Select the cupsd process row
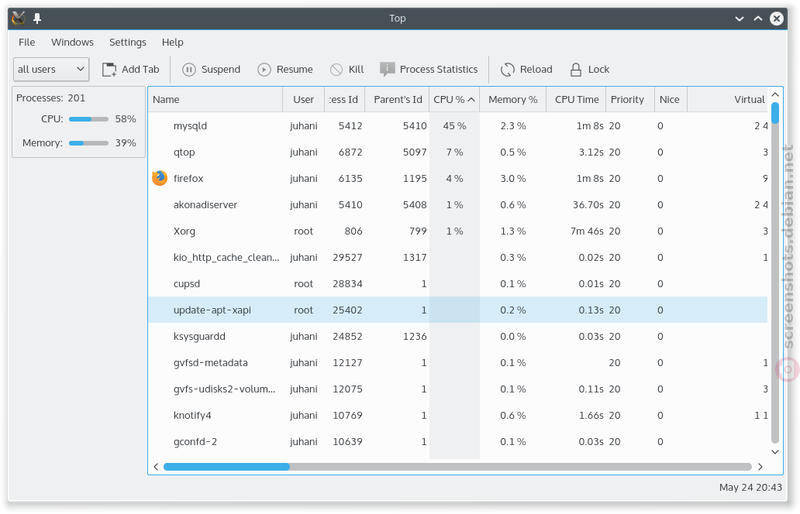800x514 pixels. click(458, 284)
